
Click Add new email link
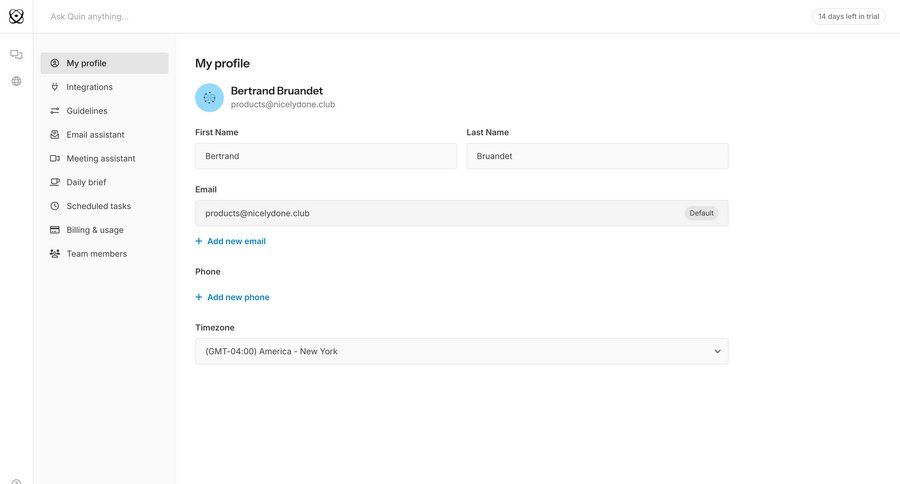point(236,241)
